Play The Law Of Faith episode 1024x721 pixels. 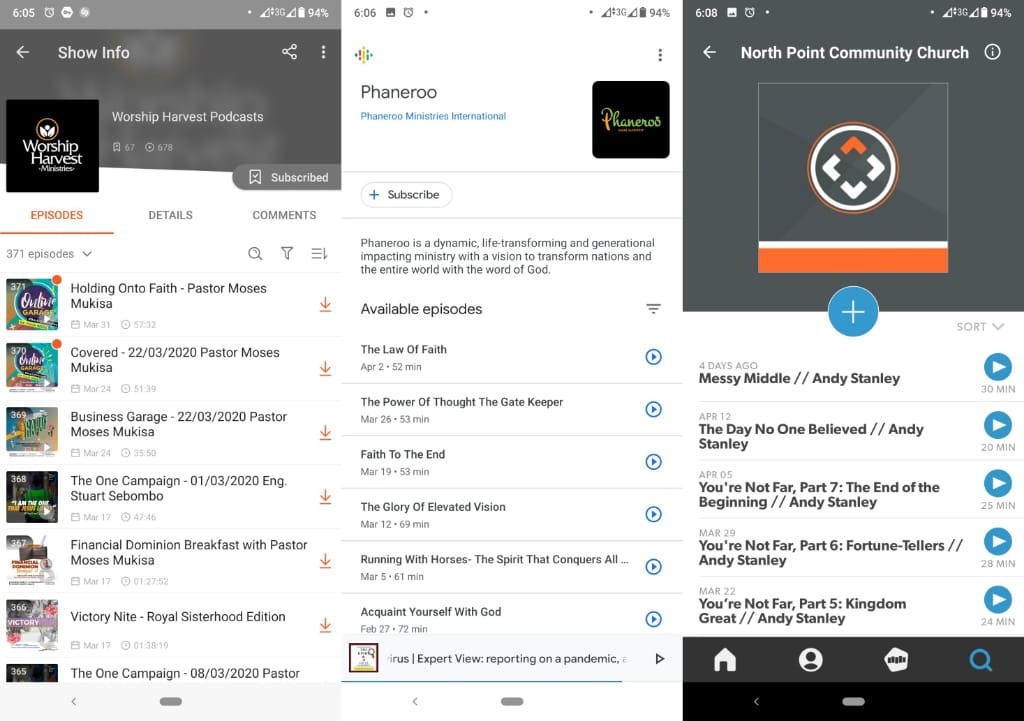point(653,357)
